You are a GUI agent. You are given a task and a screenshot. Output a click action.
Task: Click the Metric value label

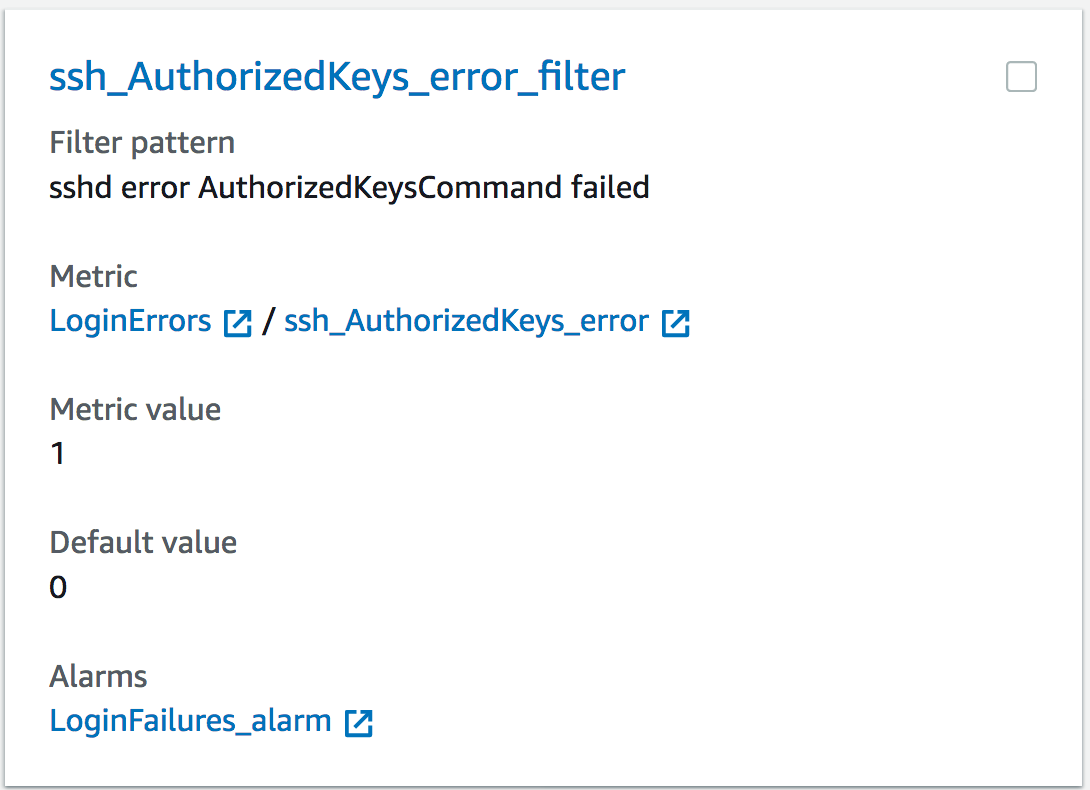136,410
